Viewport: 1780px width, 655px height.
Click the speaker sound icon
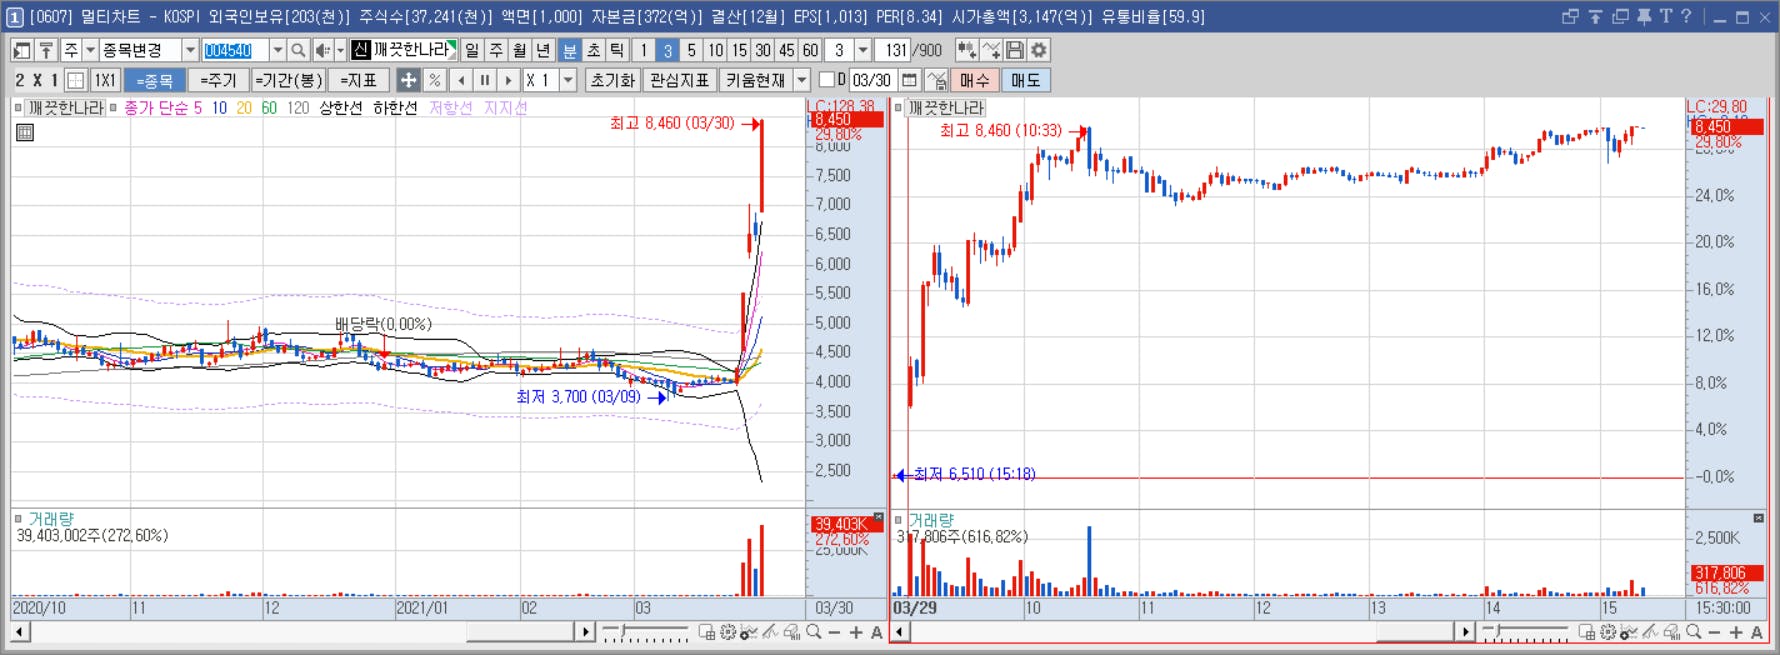click(x=322, y=50)
